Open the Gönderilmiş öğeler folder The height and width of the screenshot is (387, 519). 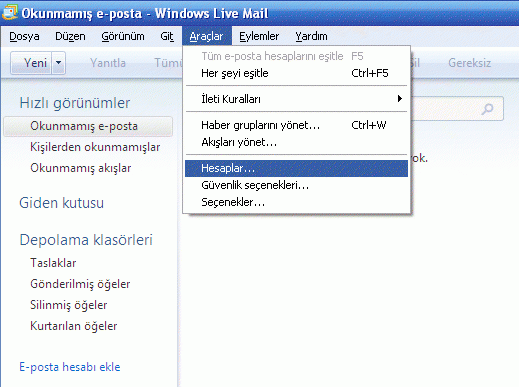coord(80,284)
